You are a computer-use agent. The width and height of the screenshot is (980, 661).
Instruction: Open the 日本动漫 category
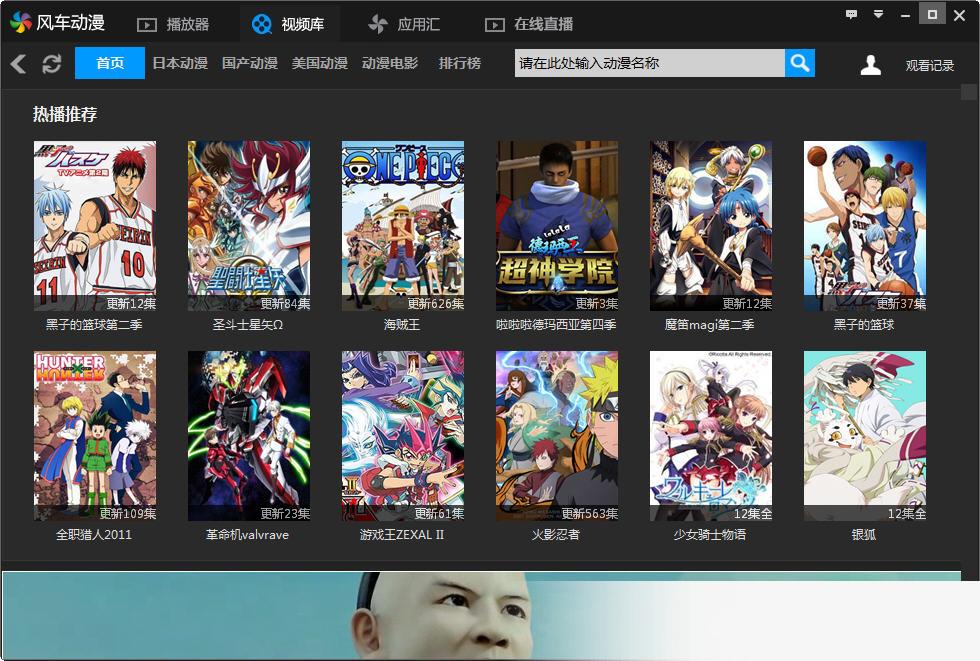coord(180,63)
